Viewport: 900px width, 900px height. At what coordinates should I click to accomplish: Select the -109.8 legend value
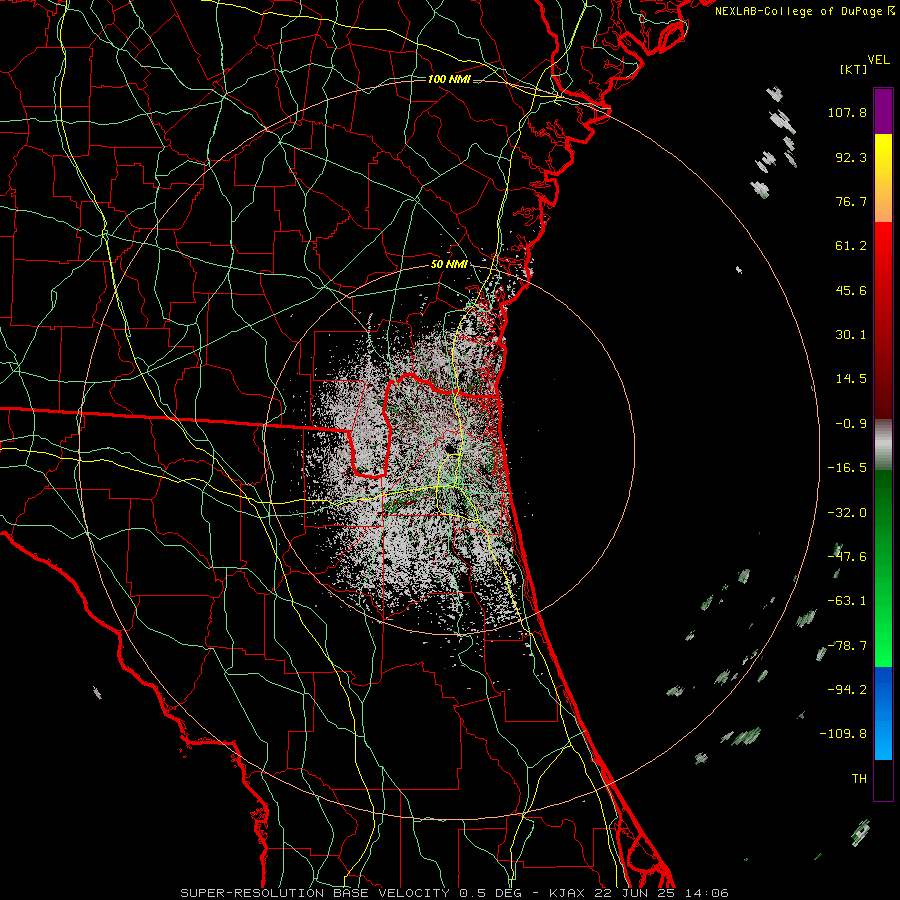tap(844, 734)
